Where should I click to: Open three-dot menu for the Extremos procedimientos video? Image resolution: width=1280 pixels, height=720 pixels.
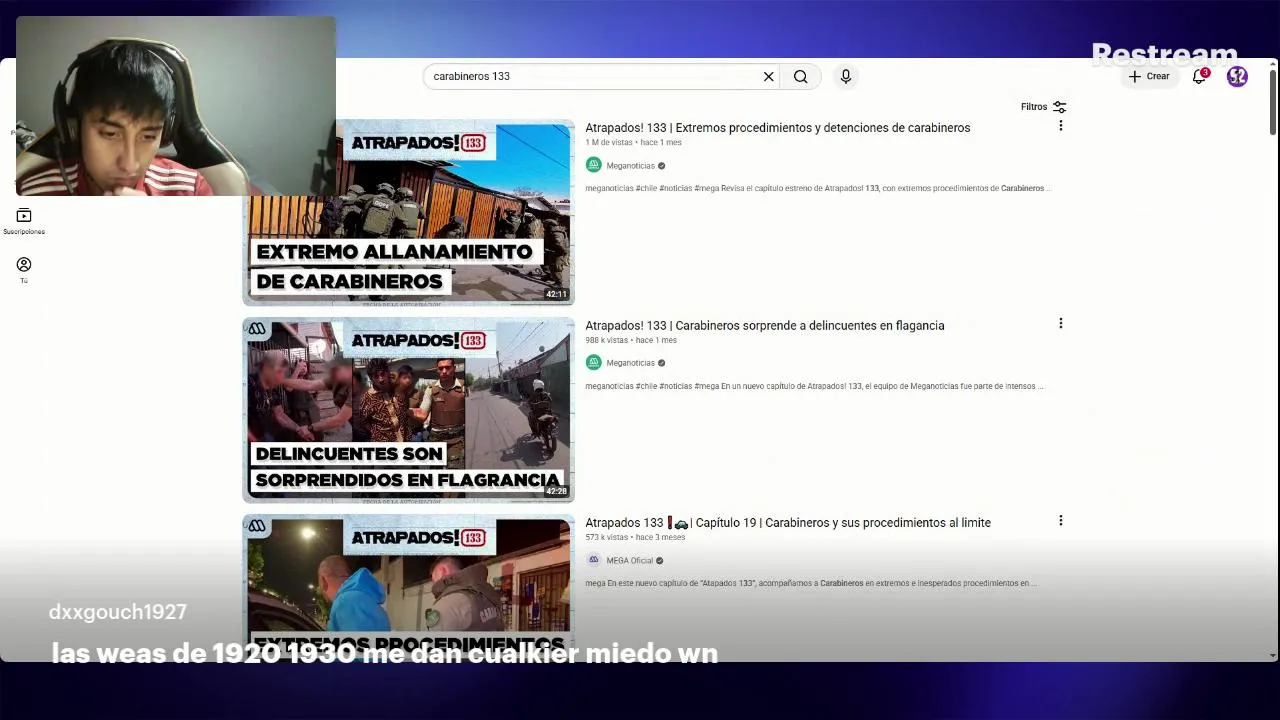click(1060, 126)
